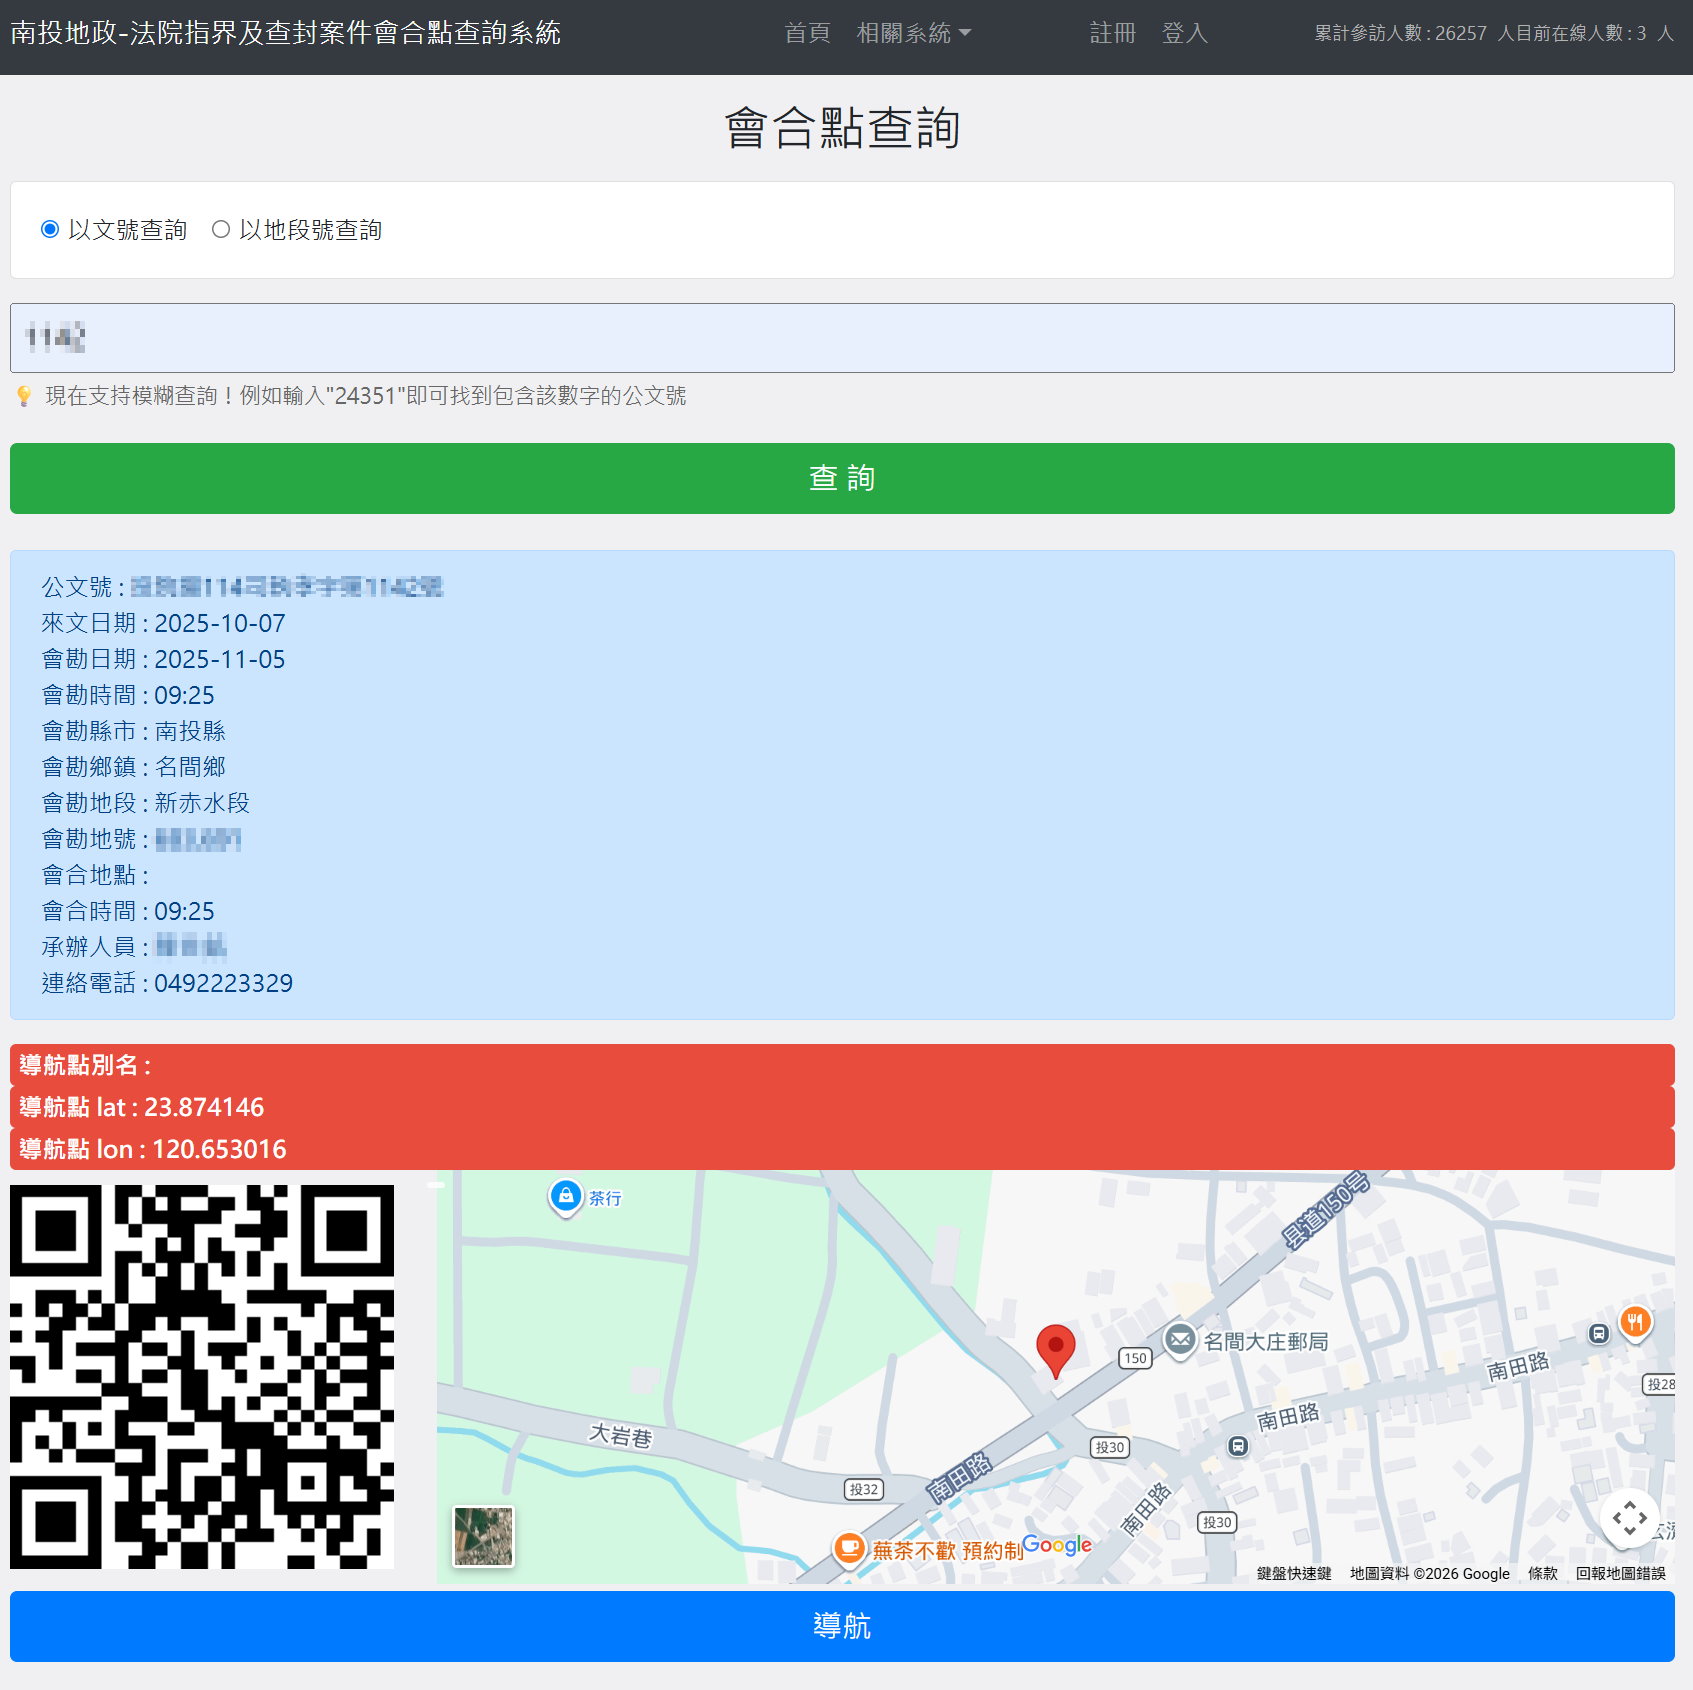1693x1690 pixels.
Task: Click the route 150 shield on map
Action: point(1135,1358)
